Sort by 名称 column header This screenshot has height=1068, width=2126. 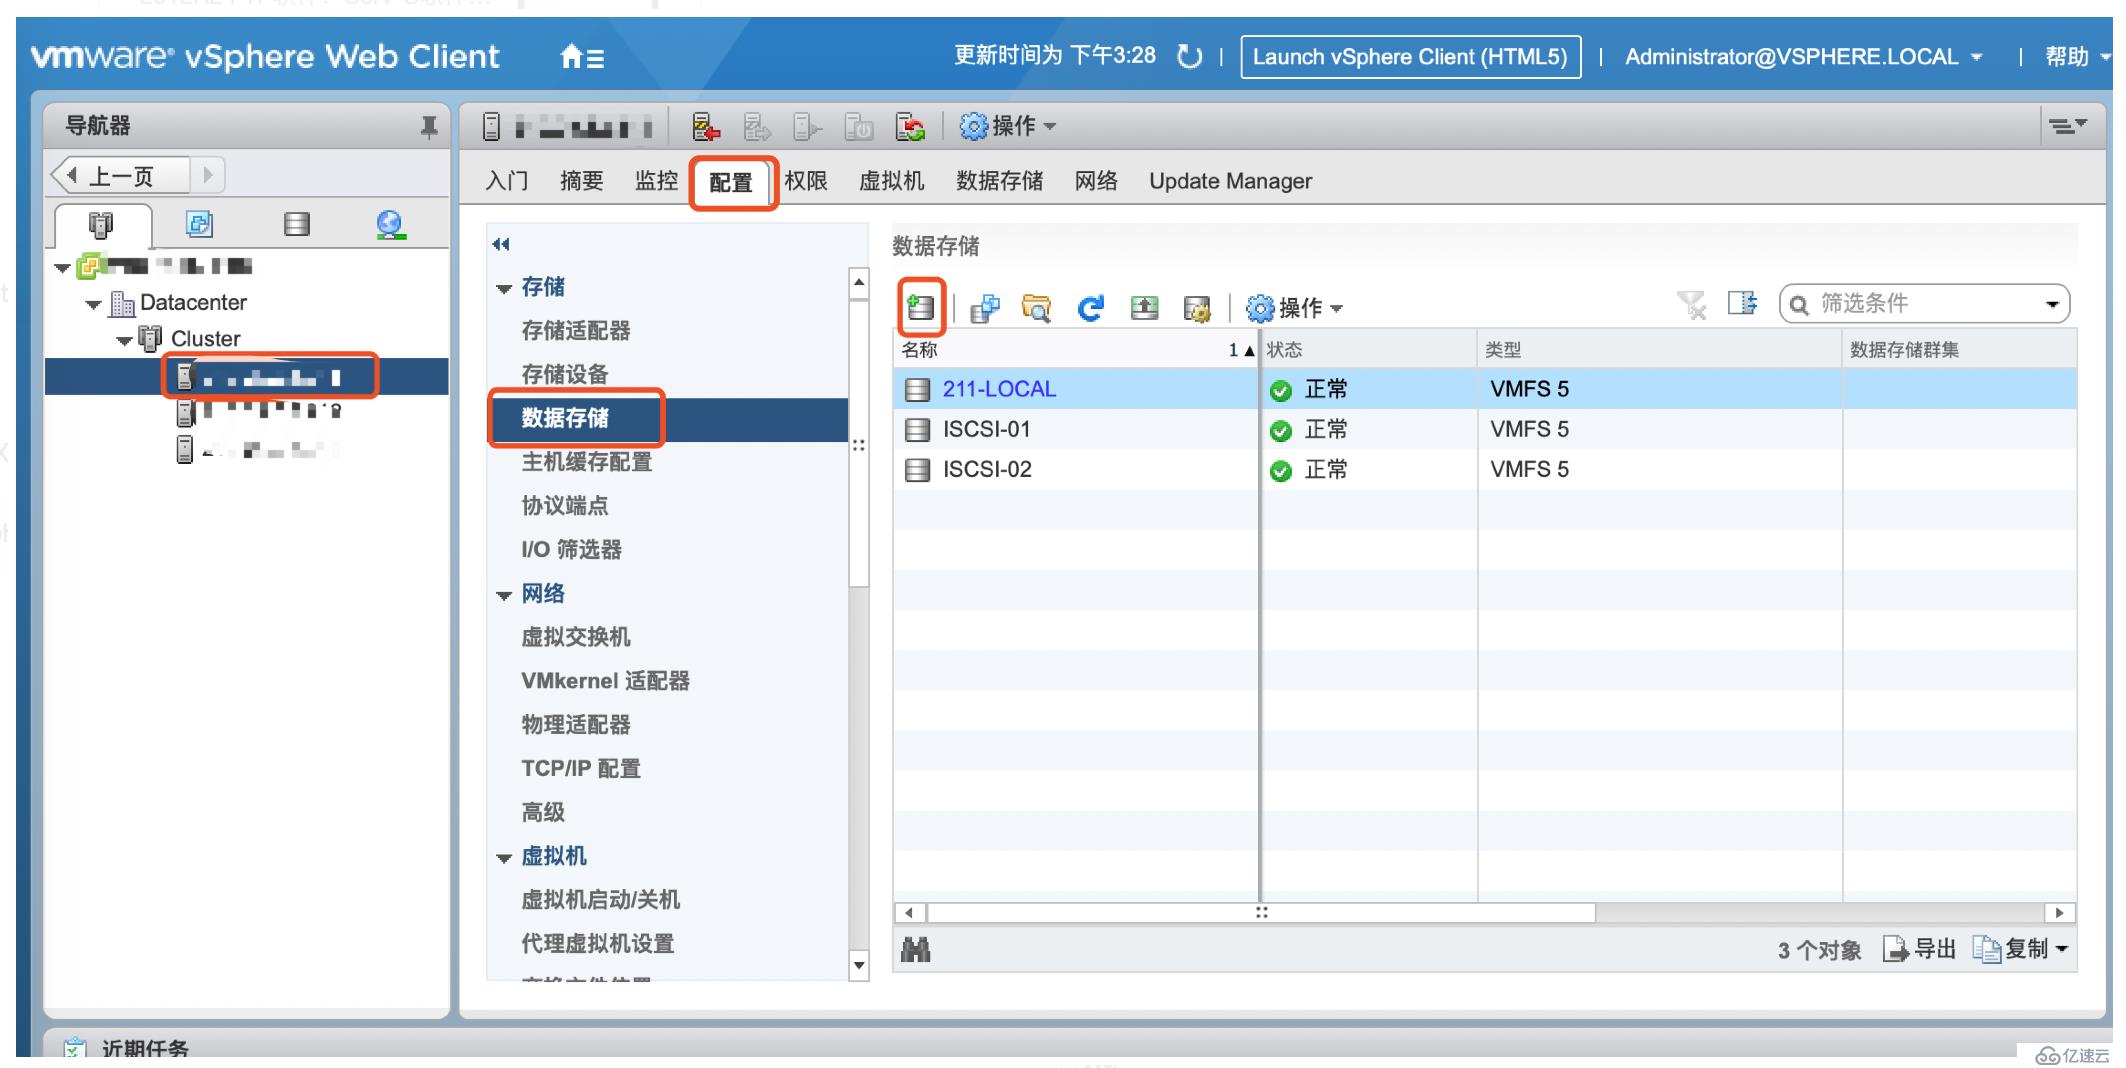1075,350
